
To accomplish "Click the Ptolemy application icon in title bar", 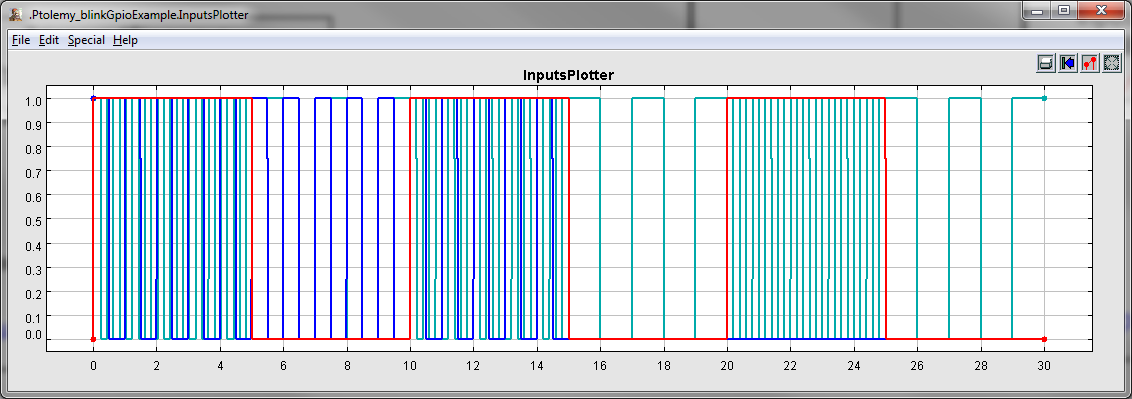I will click(x=16, y=14).
